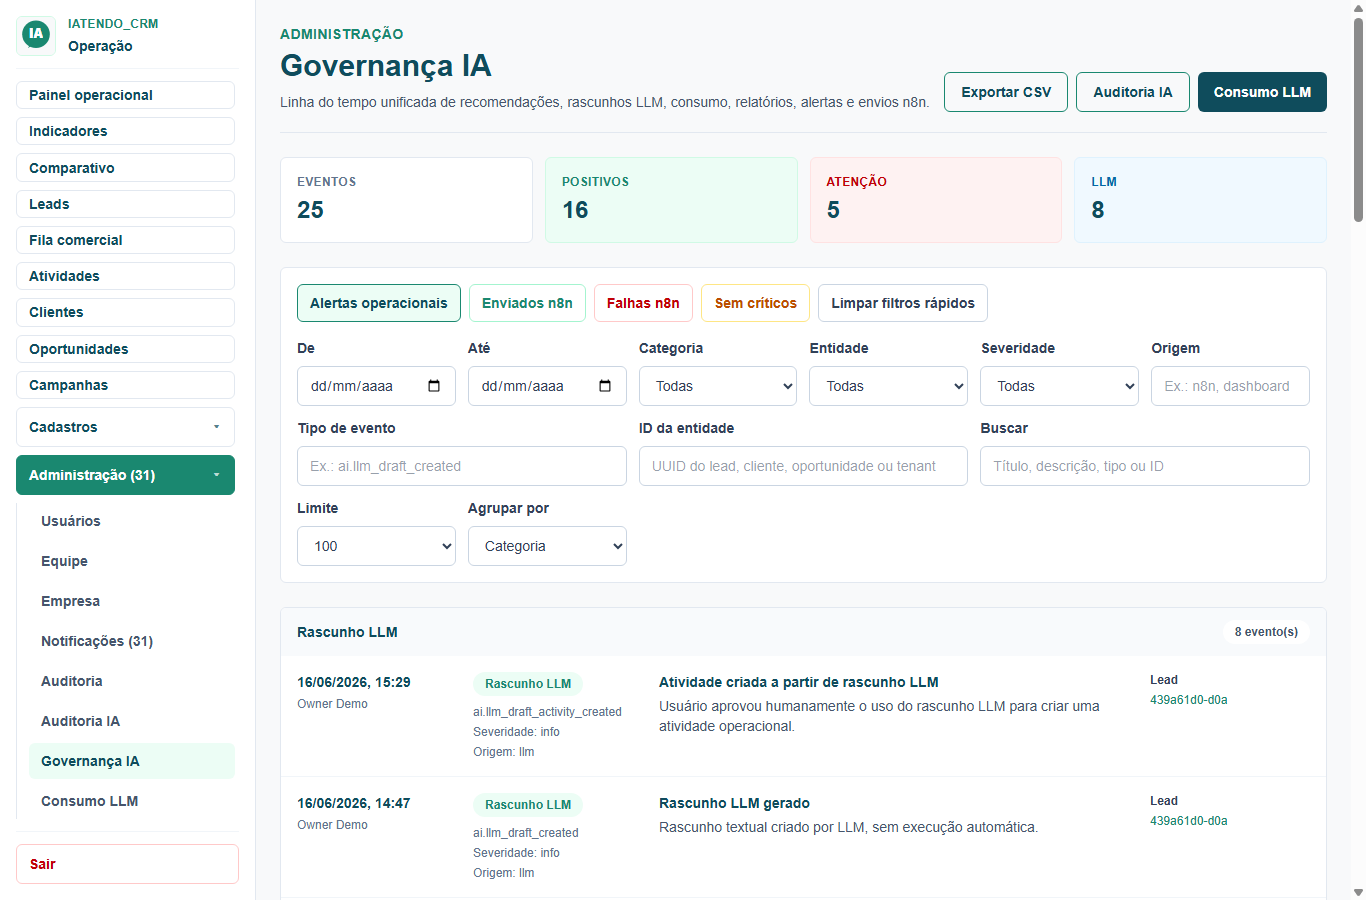
Task: Navigate to Leads
Action: (125, 204)
